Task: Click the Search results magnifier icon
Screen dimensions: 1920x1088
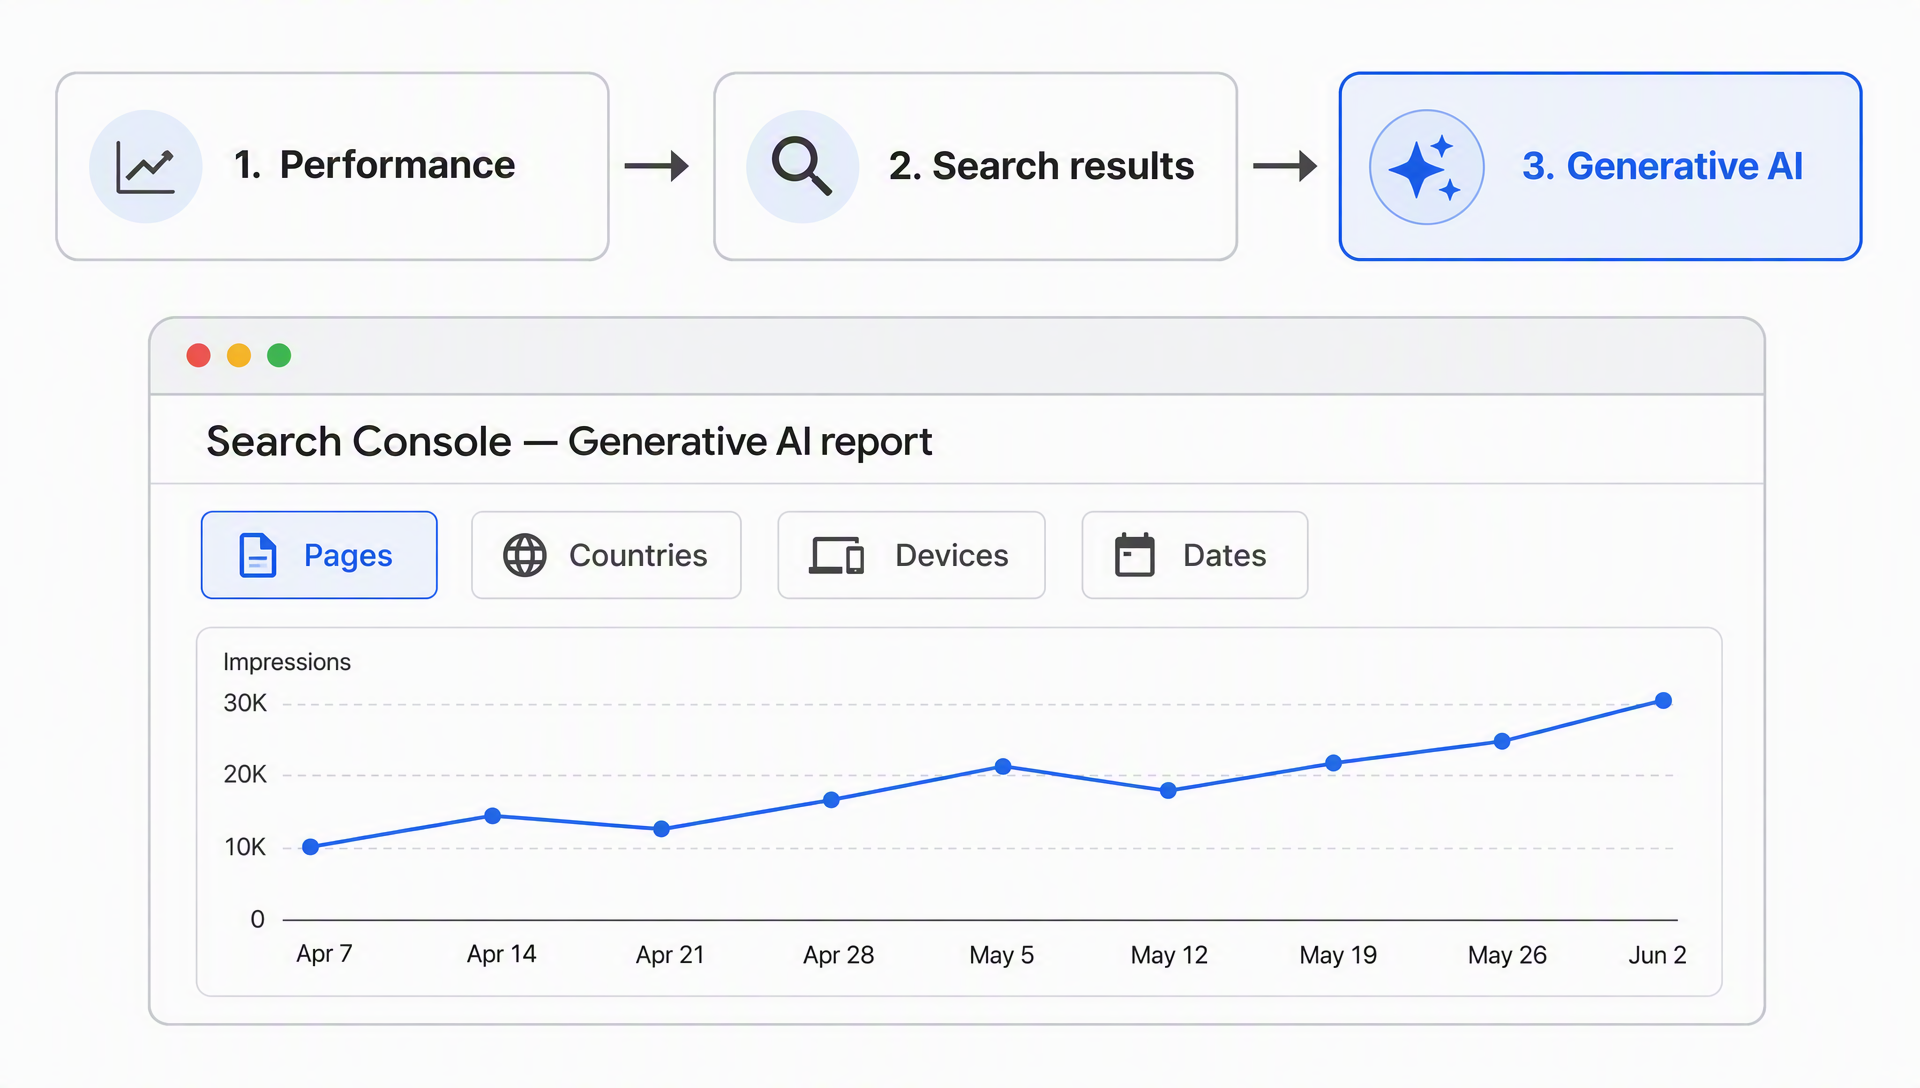Action: [802, 166]
